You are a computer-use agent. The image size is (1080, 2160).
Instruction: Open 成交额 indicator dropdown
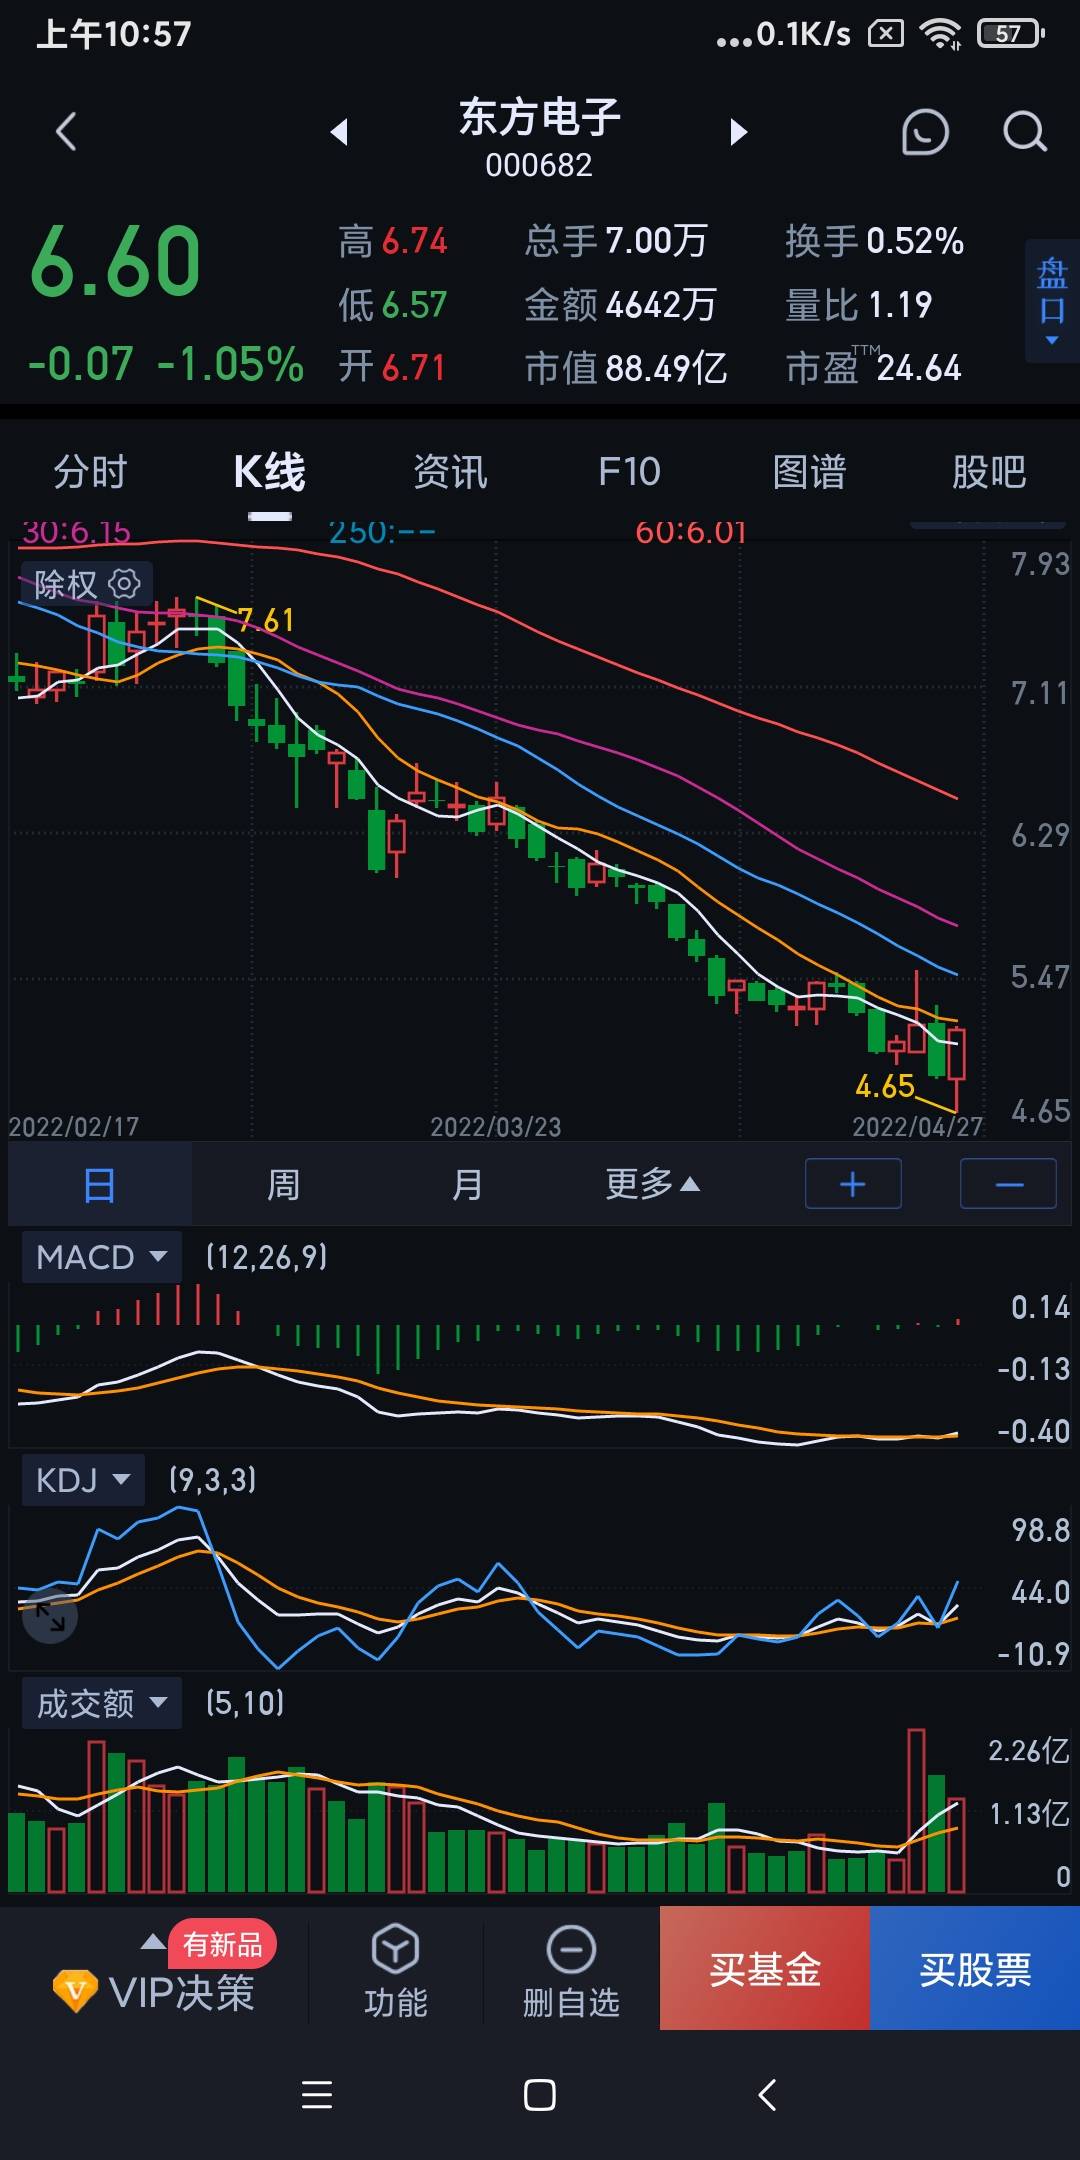point(101,1703)
